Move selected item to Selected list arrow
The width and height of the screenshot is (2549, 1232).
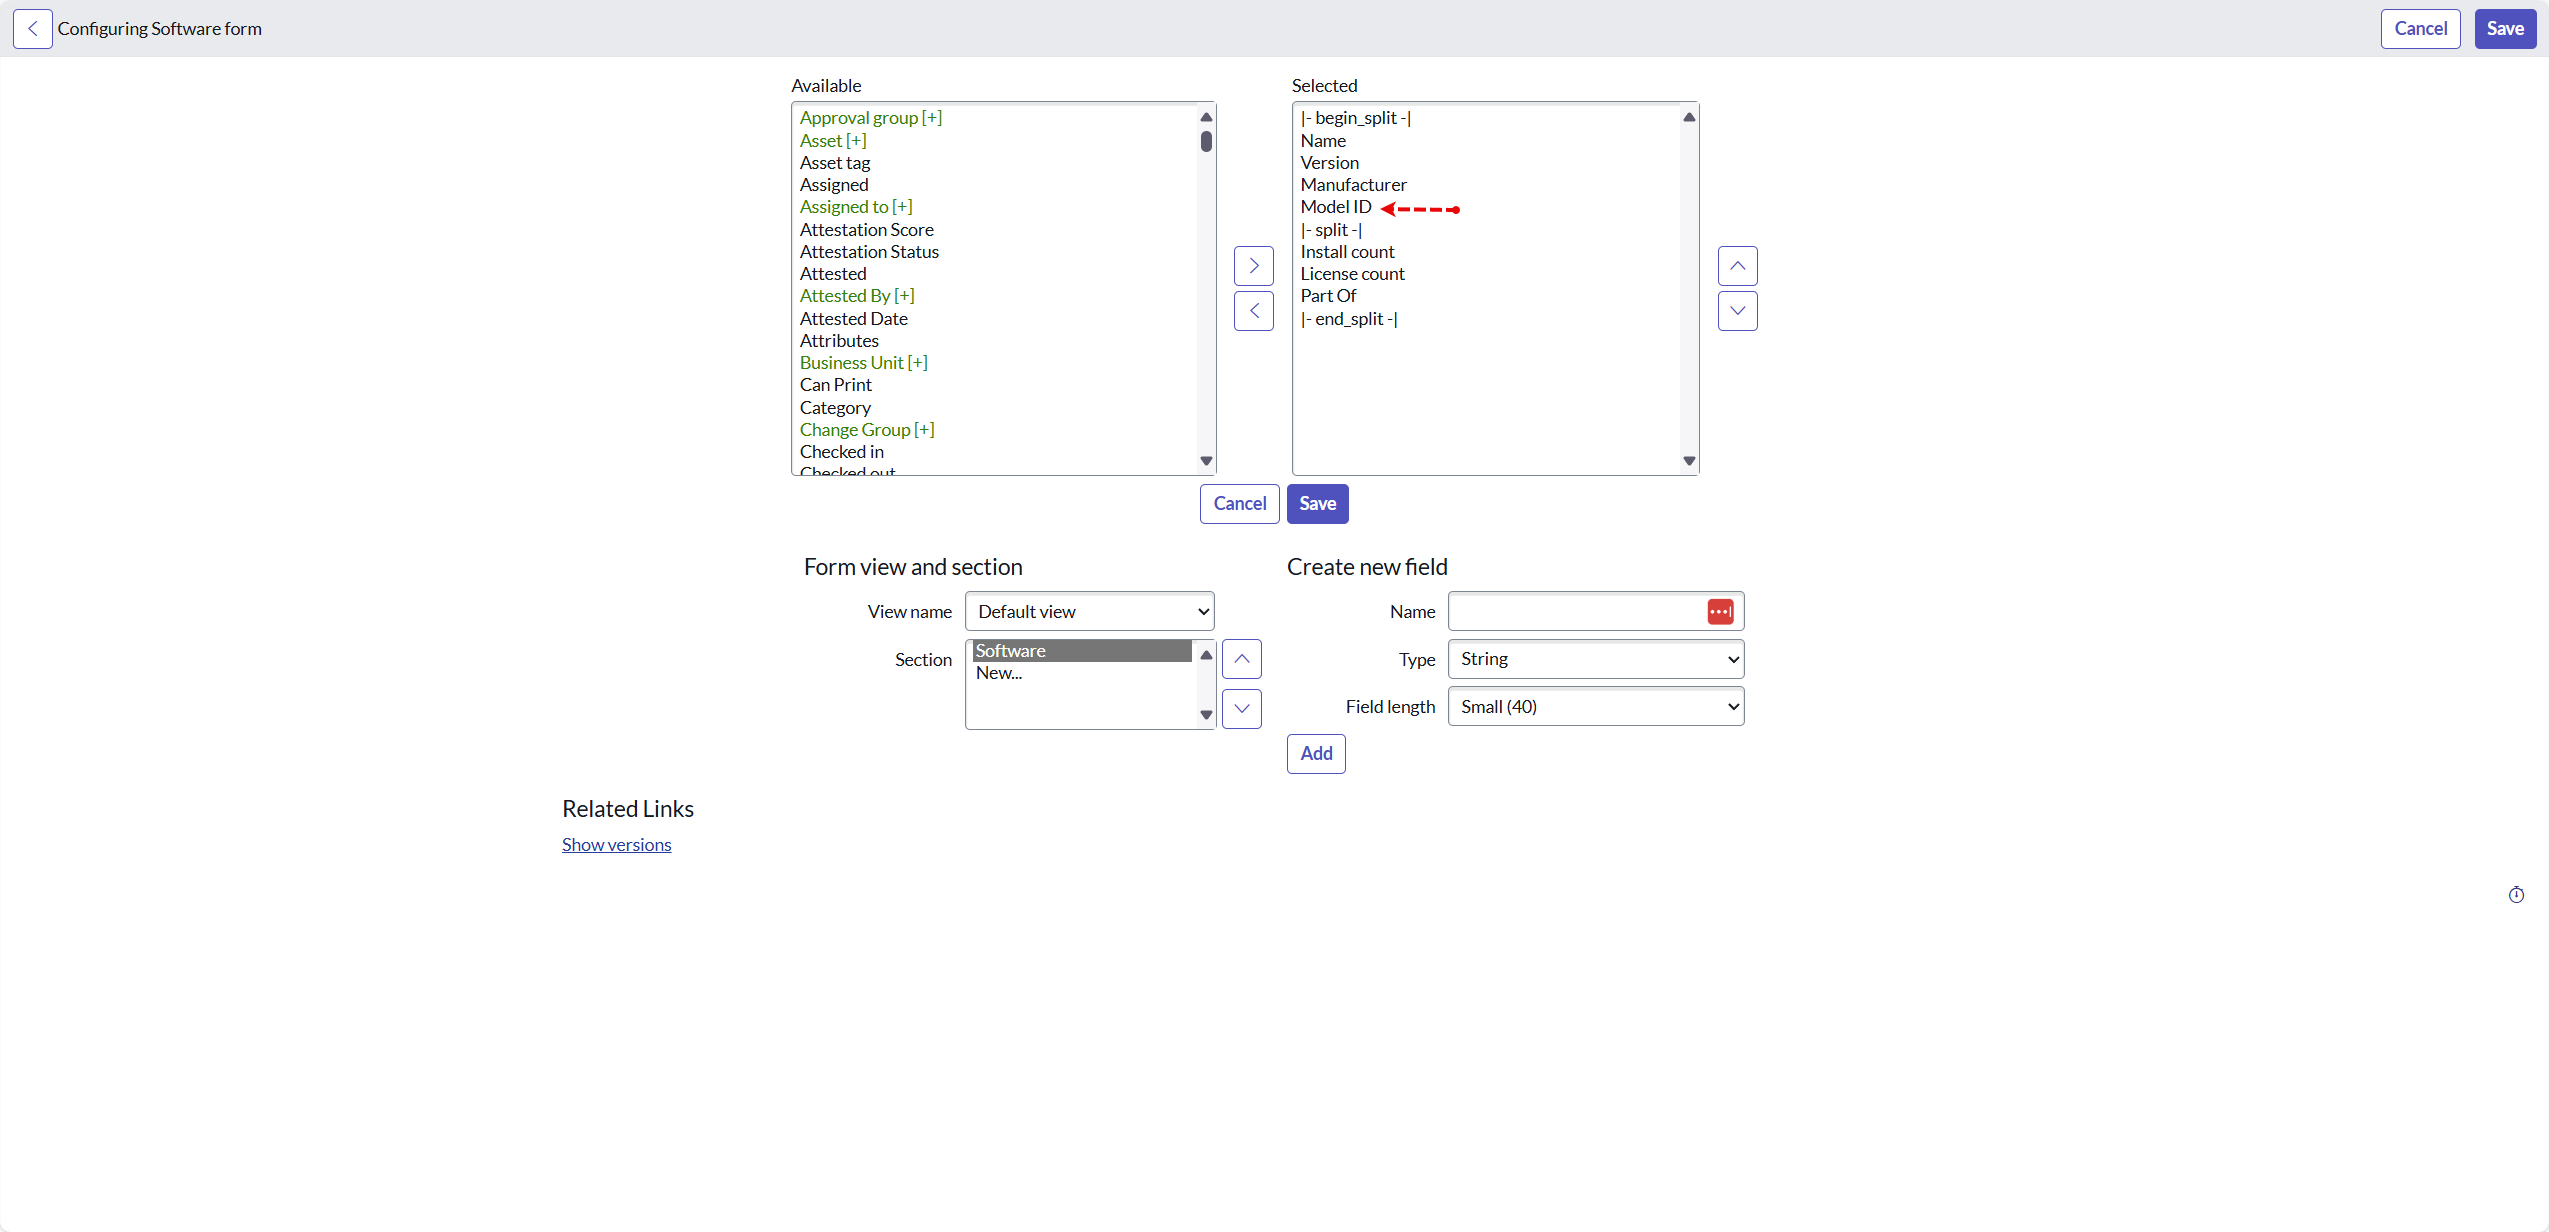(x=1253, y=266)
